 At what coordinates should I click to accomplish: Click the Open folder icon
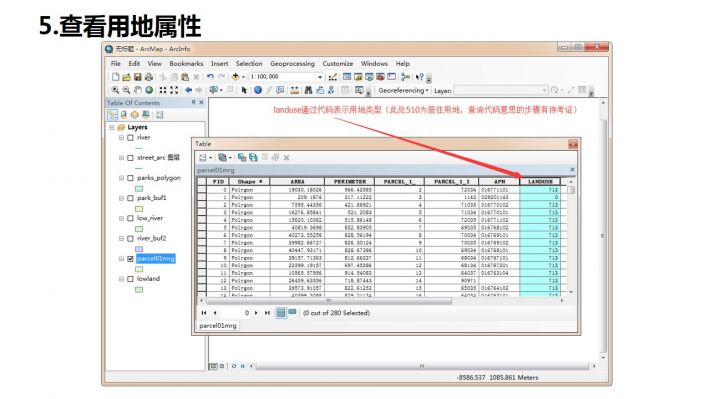tap(126, 77)
